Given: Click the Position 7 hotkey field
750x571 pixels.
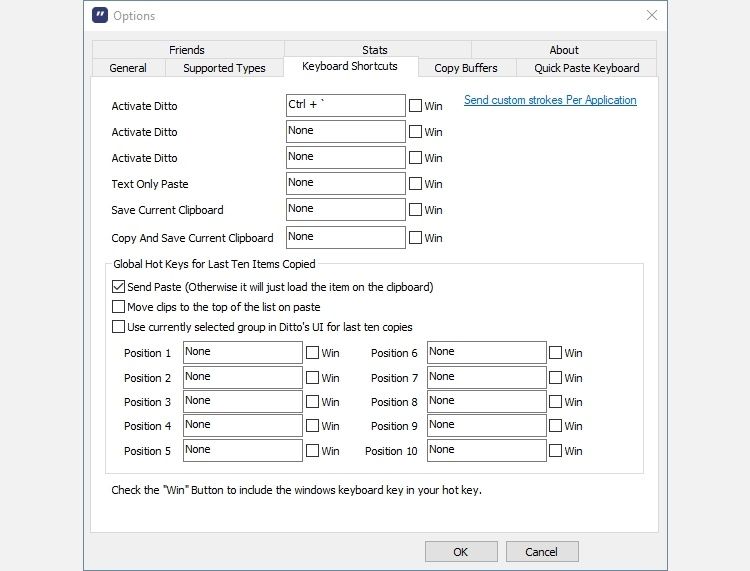Looking at the screenshot, I should [x=486, y=377].
